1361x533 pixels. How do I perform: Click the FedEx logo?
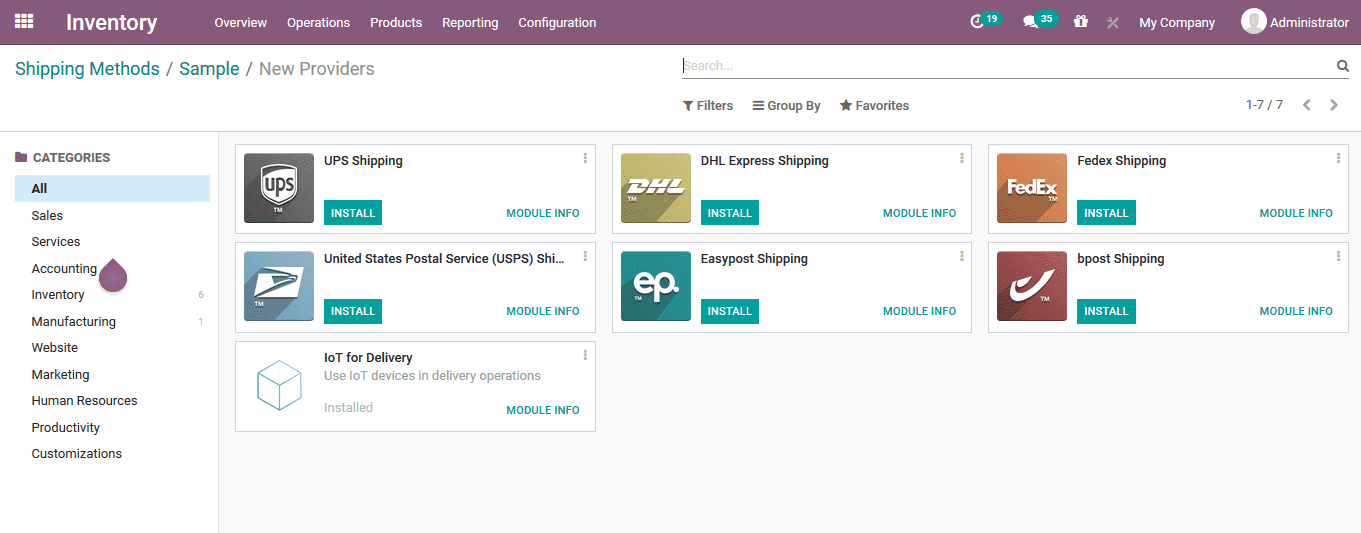point(1032,188)
